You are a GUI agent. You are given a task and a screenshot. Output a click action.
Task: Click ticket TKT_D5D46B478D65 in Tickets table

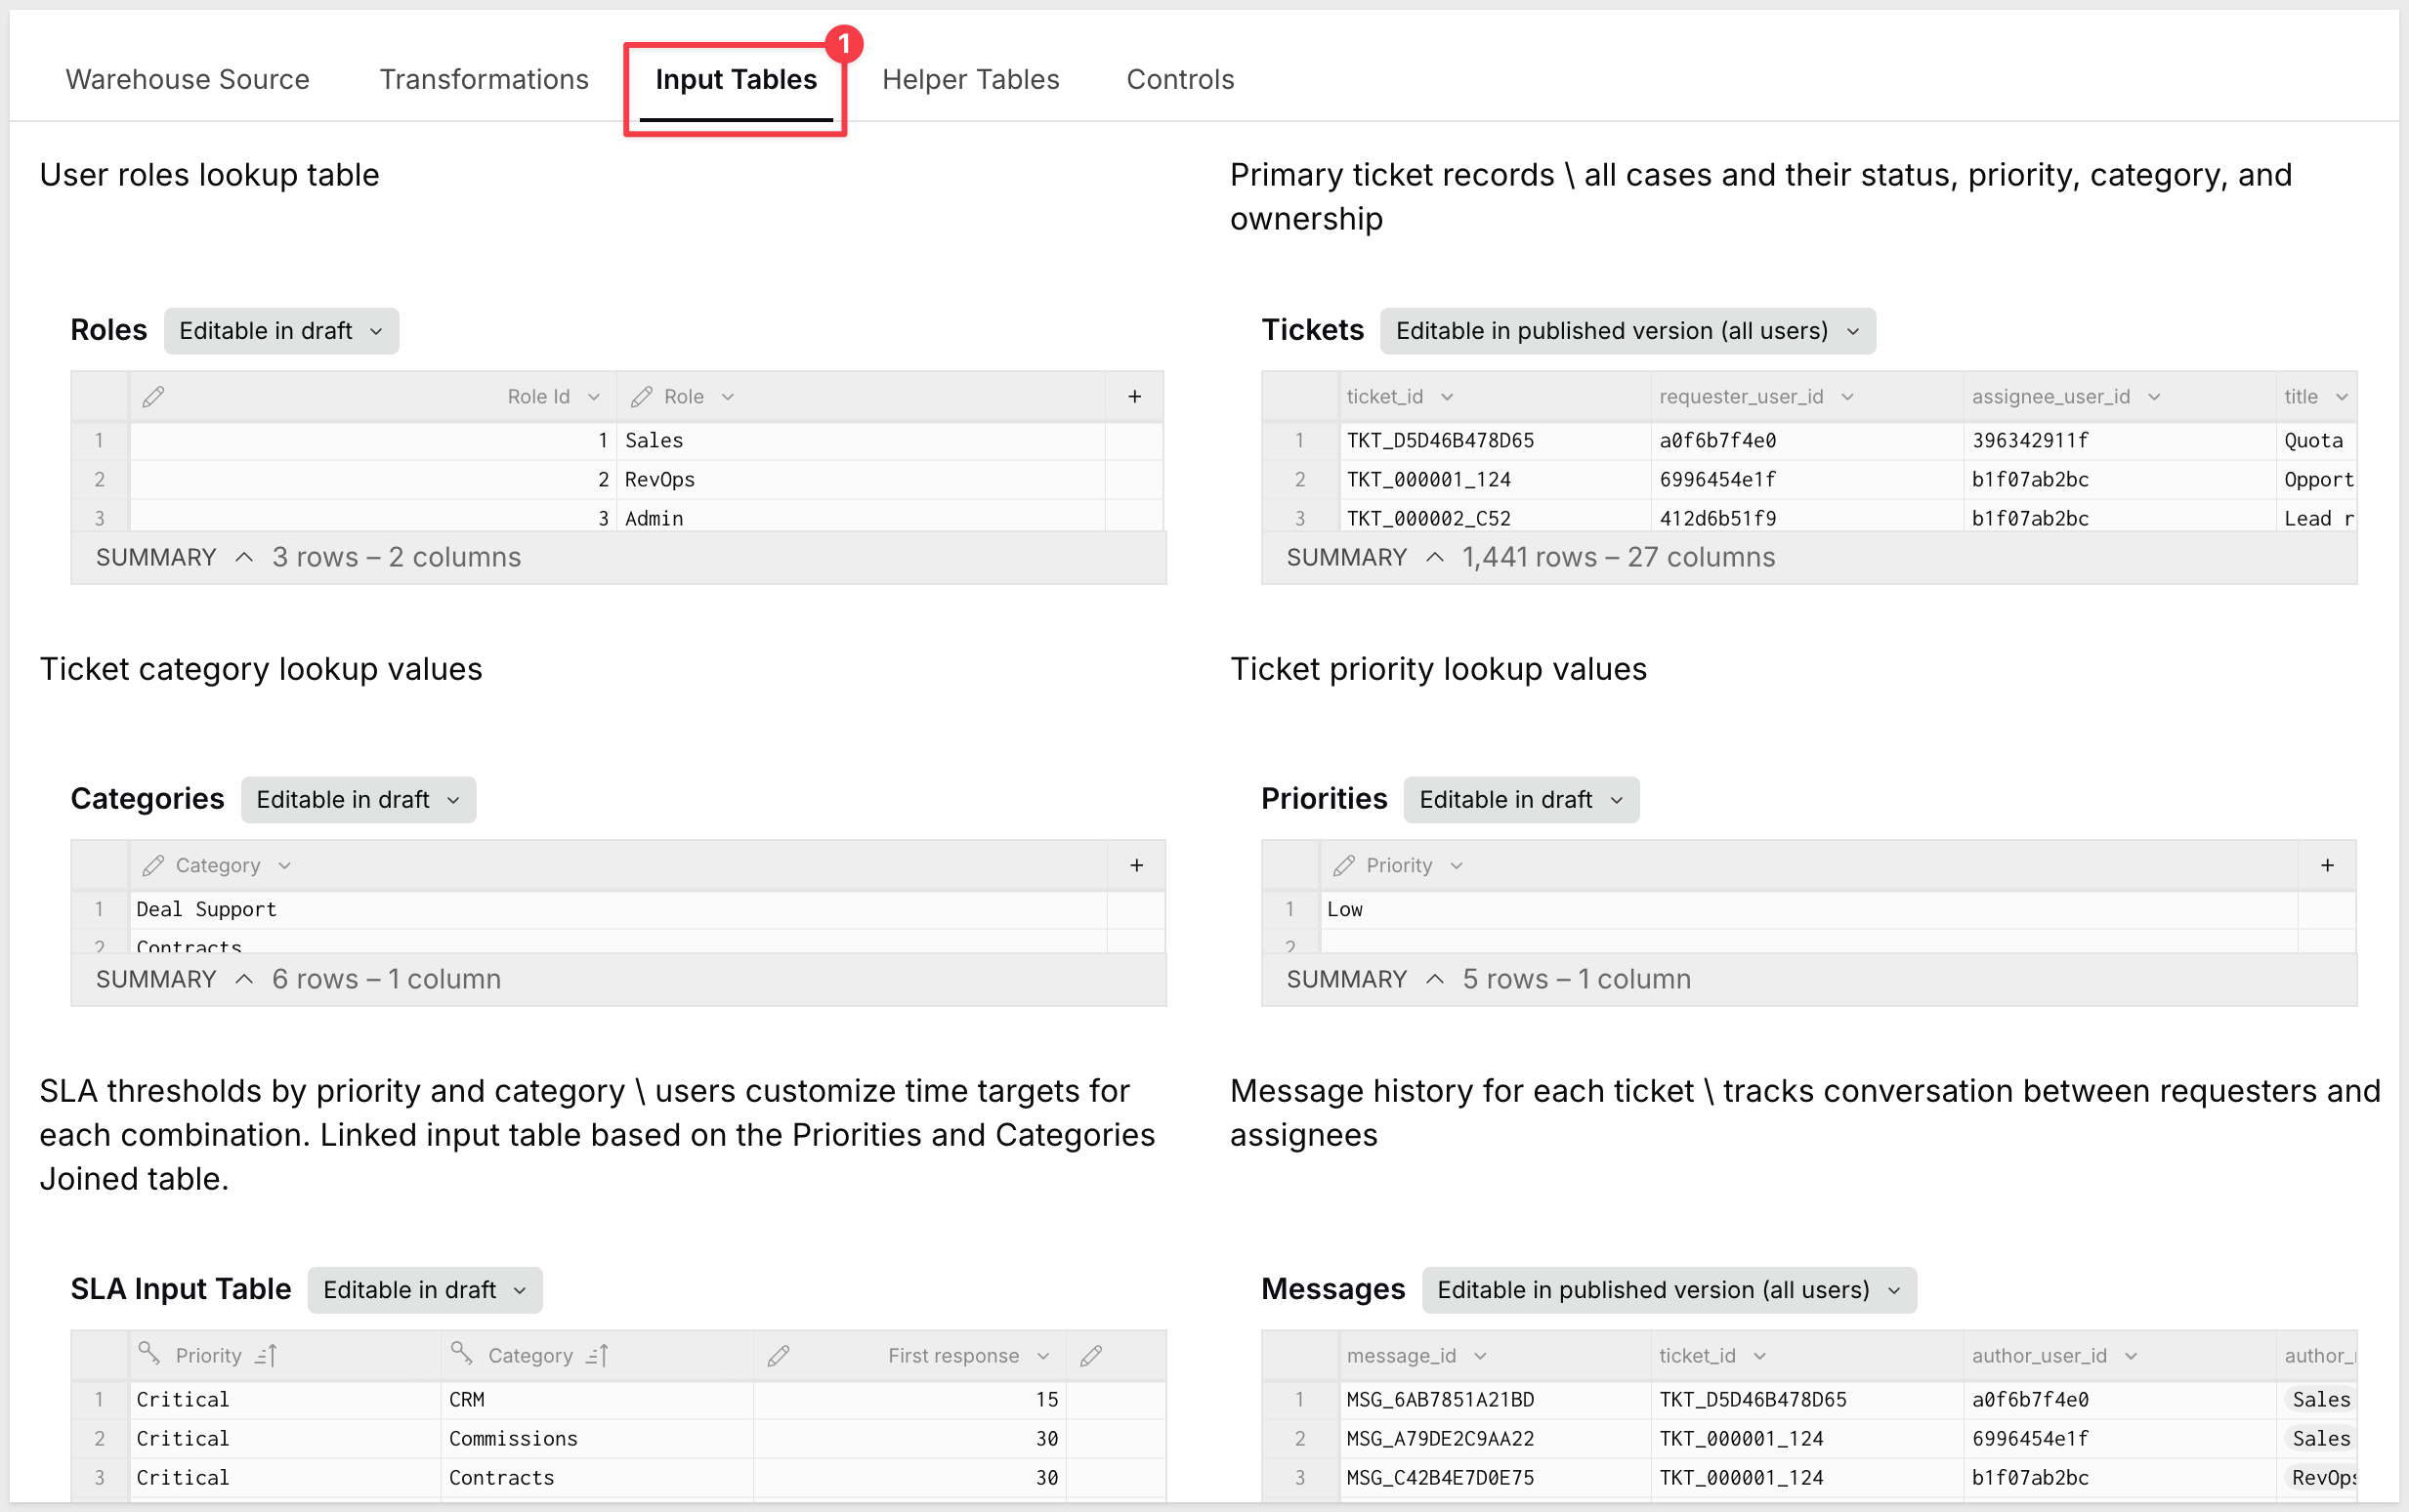[x=1494, y=440]
